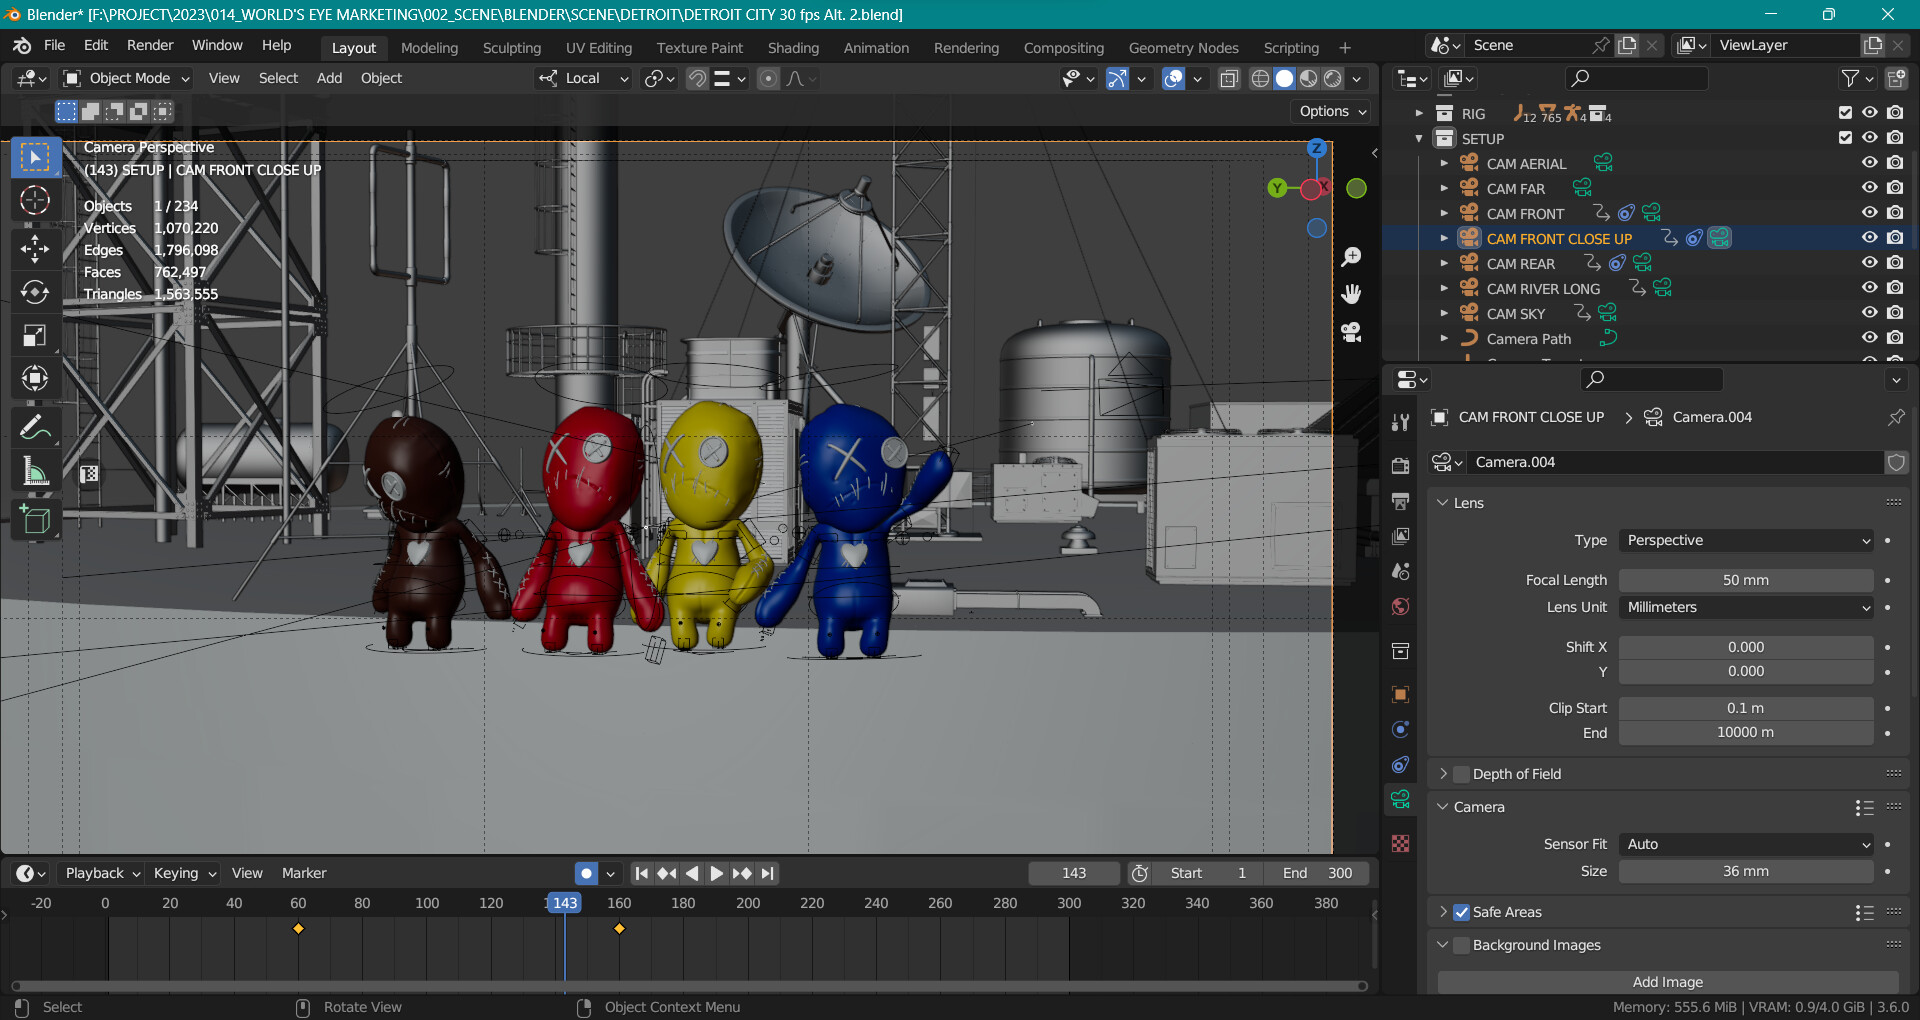
Task: Click the keyframe marker at frame 60
Action: tap(298, 929)
